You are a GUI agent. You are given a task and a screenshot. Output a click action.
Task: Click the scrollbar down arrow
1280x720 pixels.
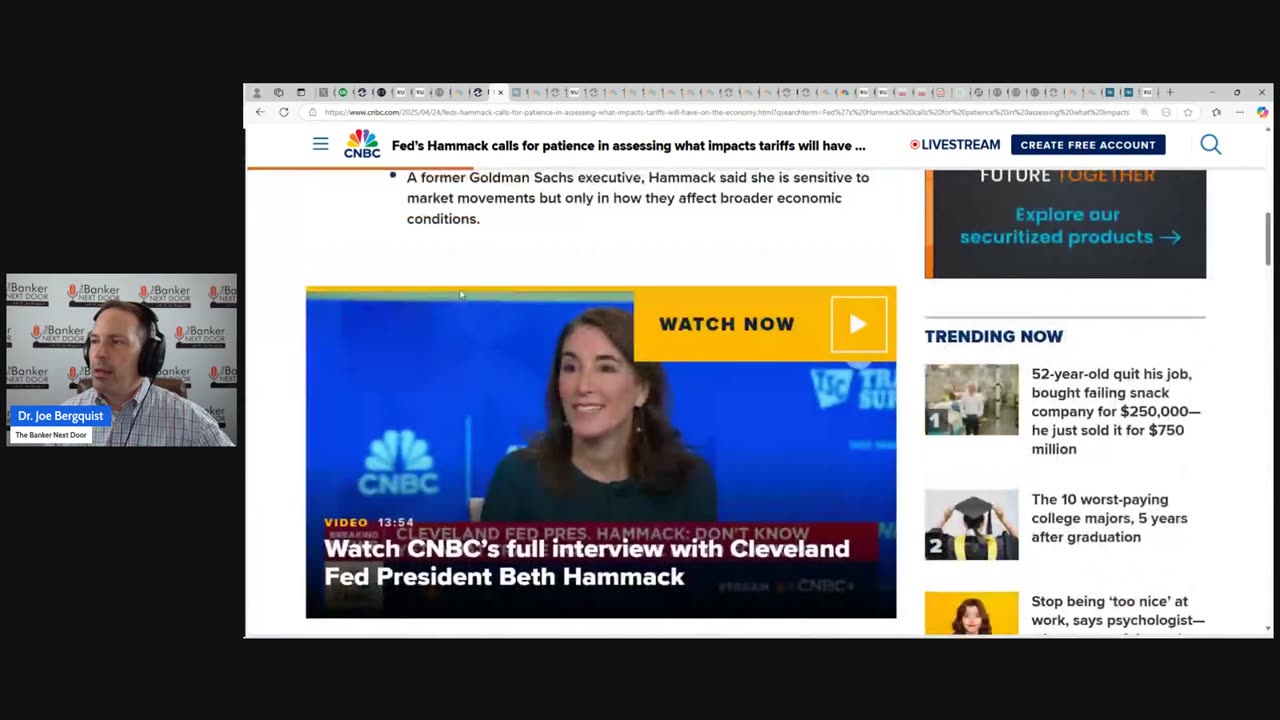coord(1268,629)
